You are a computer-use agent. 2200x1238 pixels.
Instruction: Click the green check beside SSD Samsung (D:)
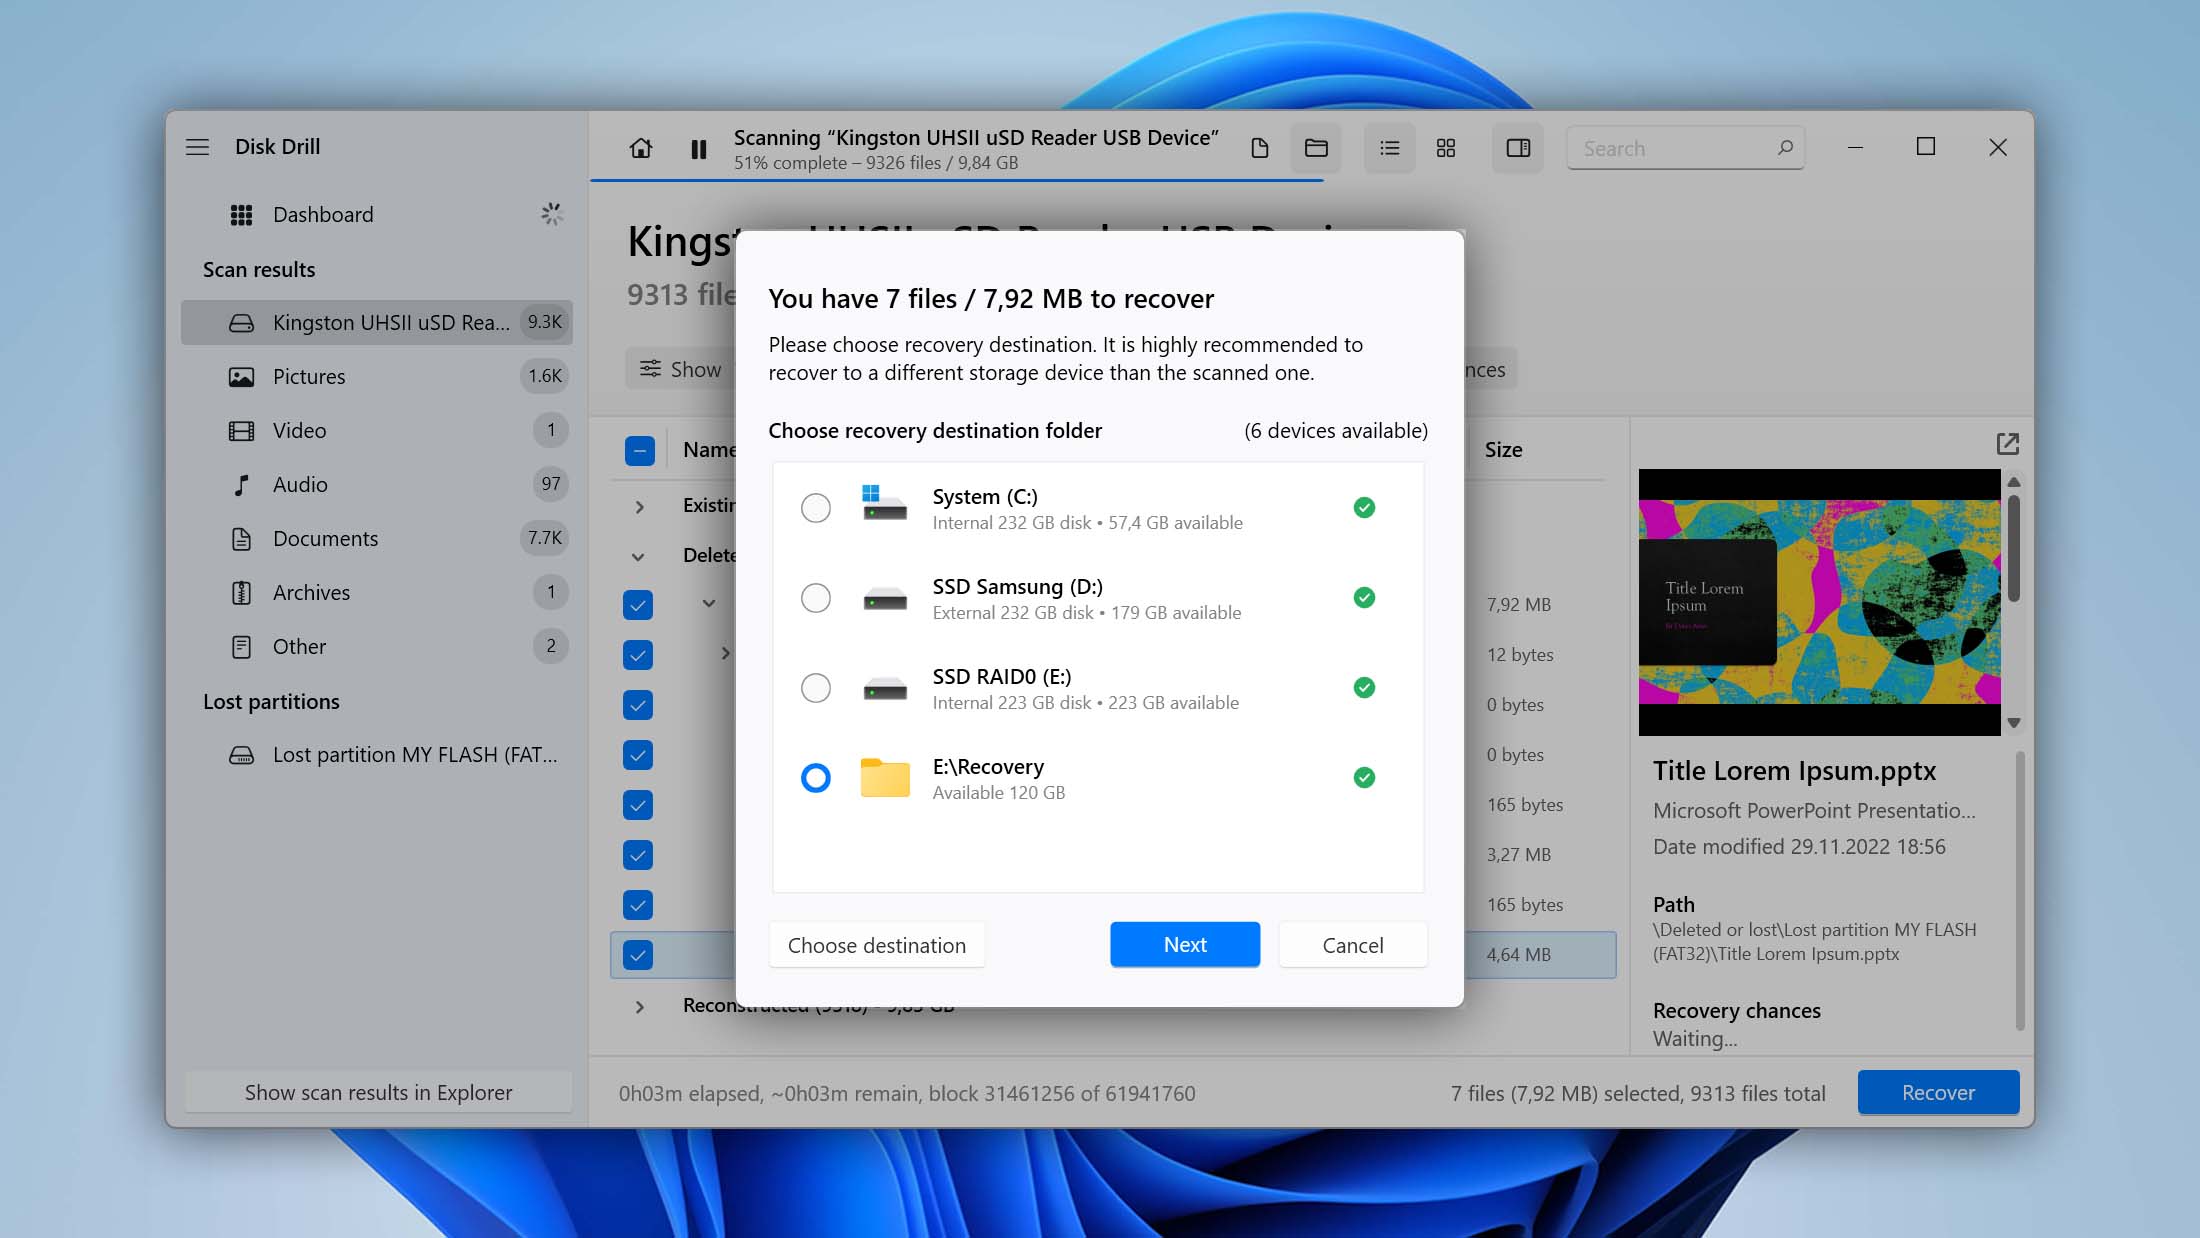click(1364, 598)
